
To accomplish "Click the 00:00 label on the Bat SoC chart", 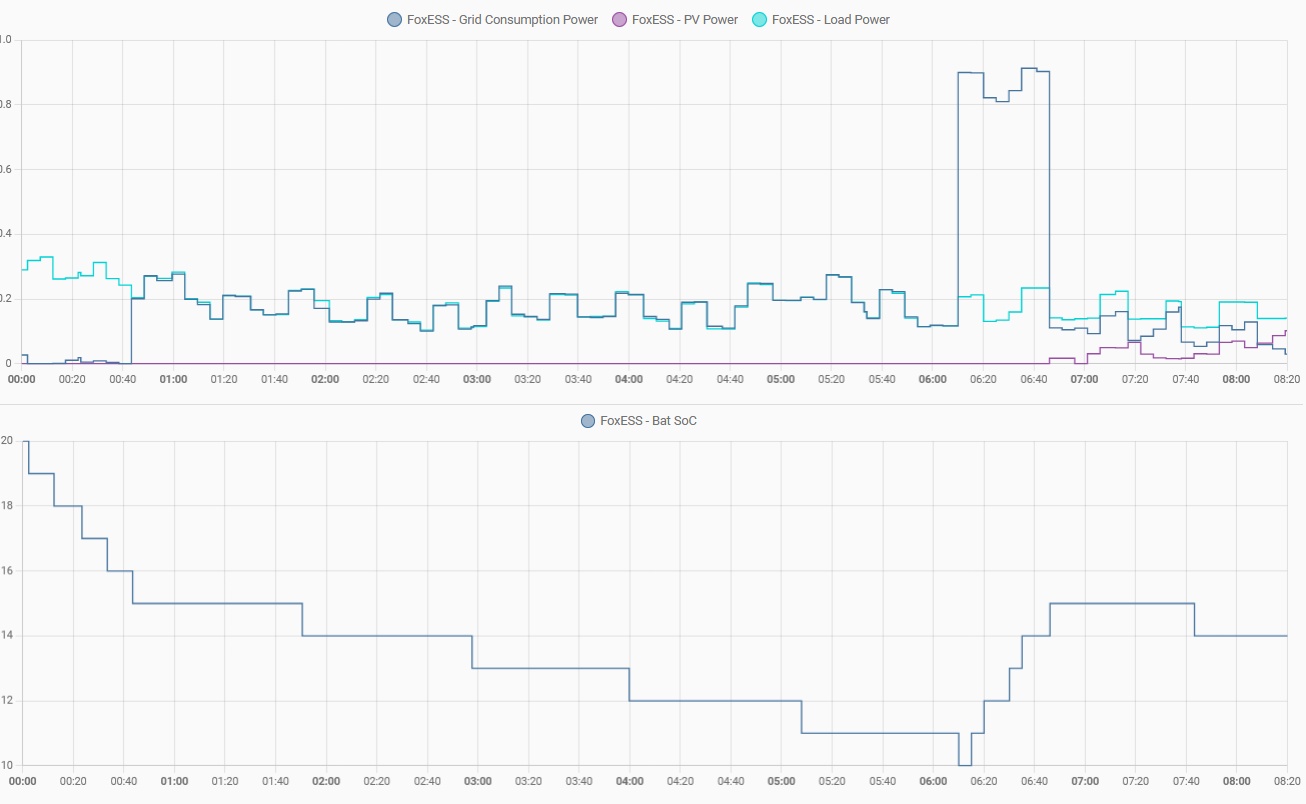I will click(x=22, y=781).
